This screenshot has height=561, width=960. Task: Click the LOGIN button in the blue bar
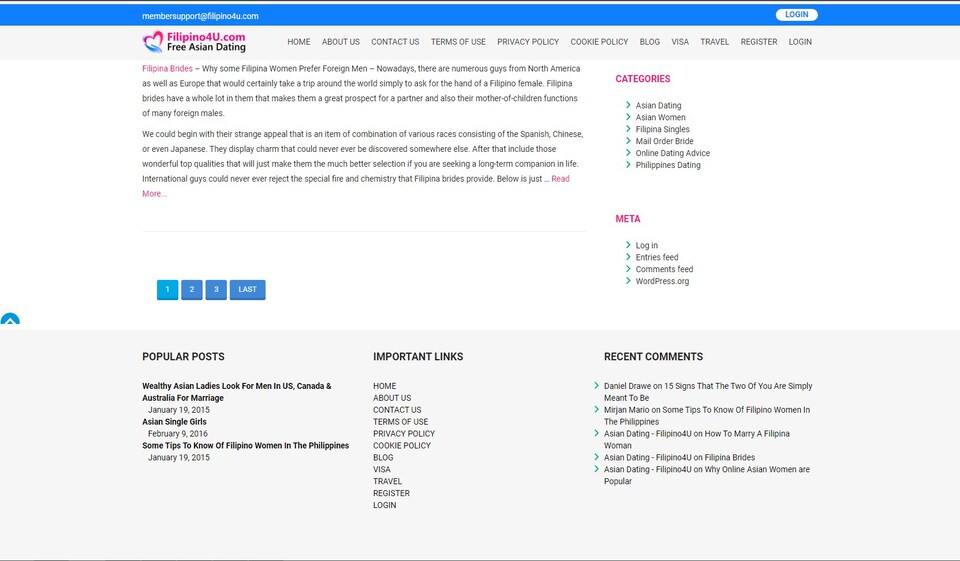[796, 15]
